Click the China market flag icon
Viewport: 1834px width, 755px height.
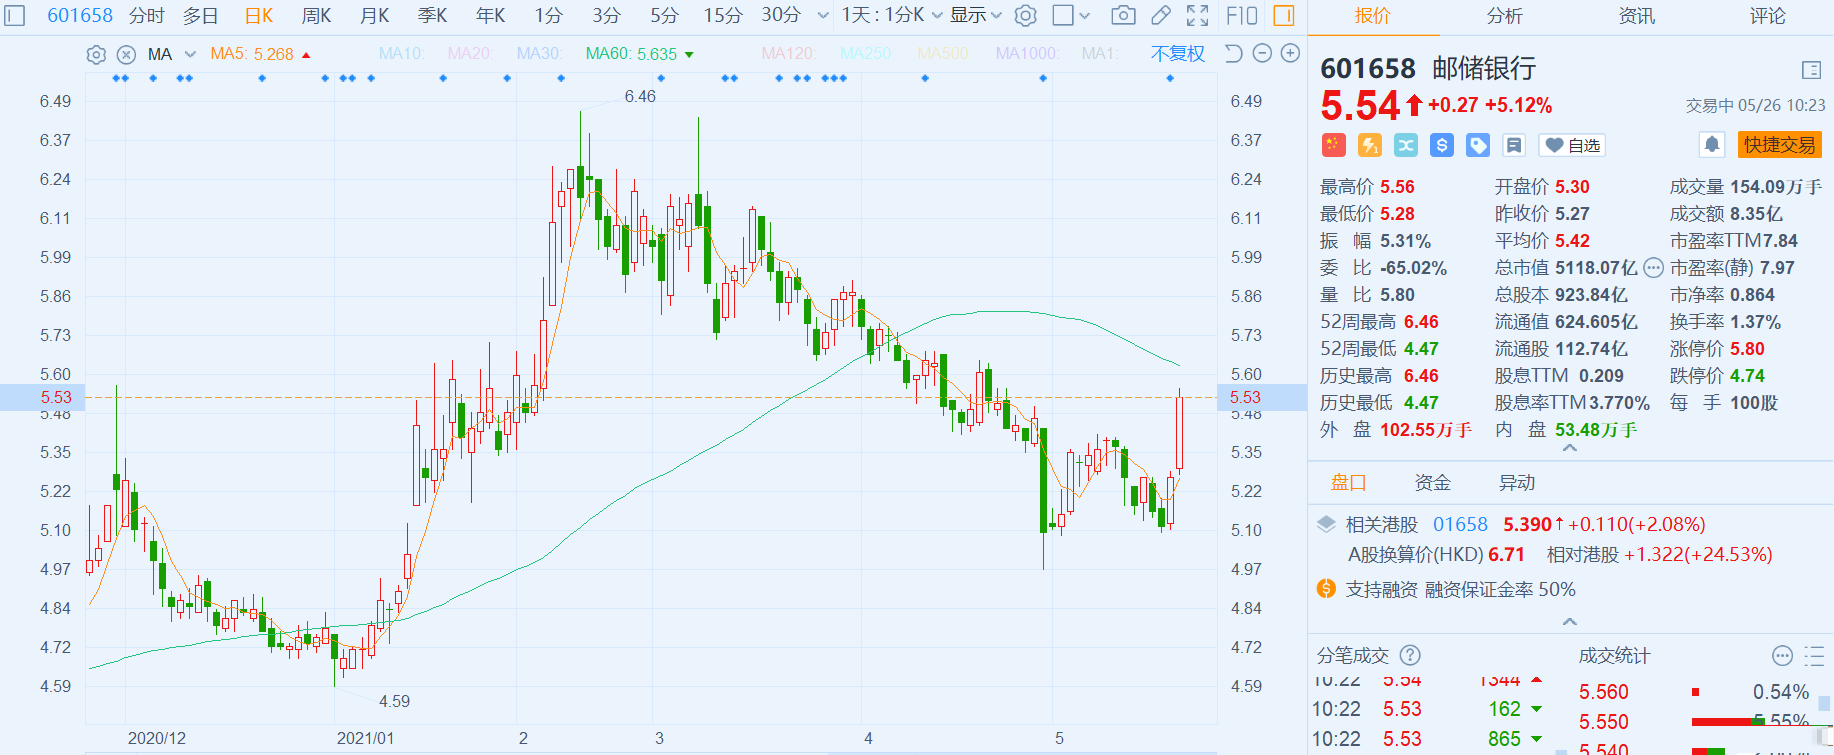[x=1333, y=145]
